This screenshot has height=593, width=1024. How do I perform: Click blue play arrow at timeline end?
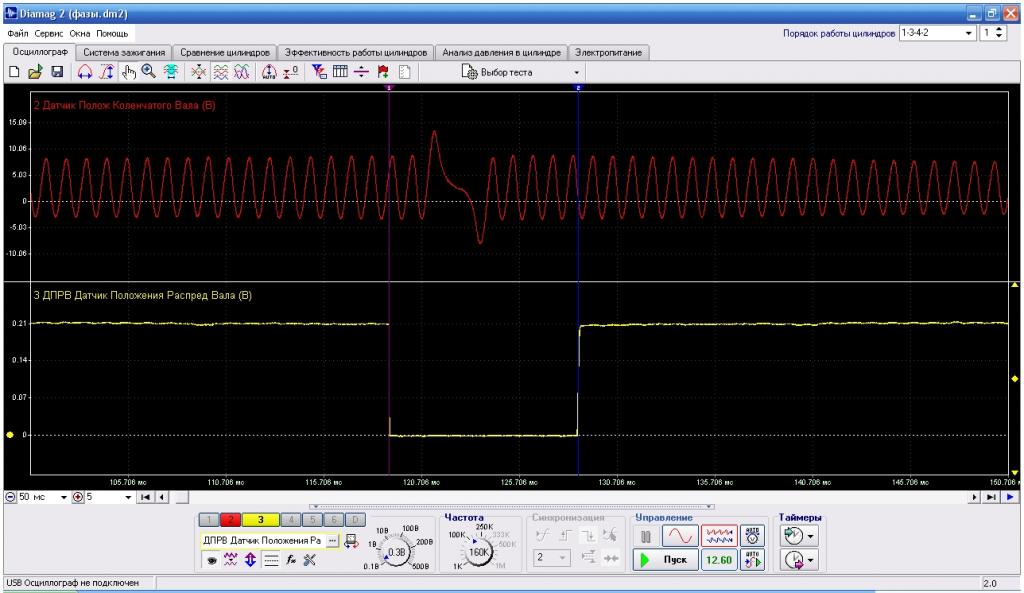[1010, 497]
